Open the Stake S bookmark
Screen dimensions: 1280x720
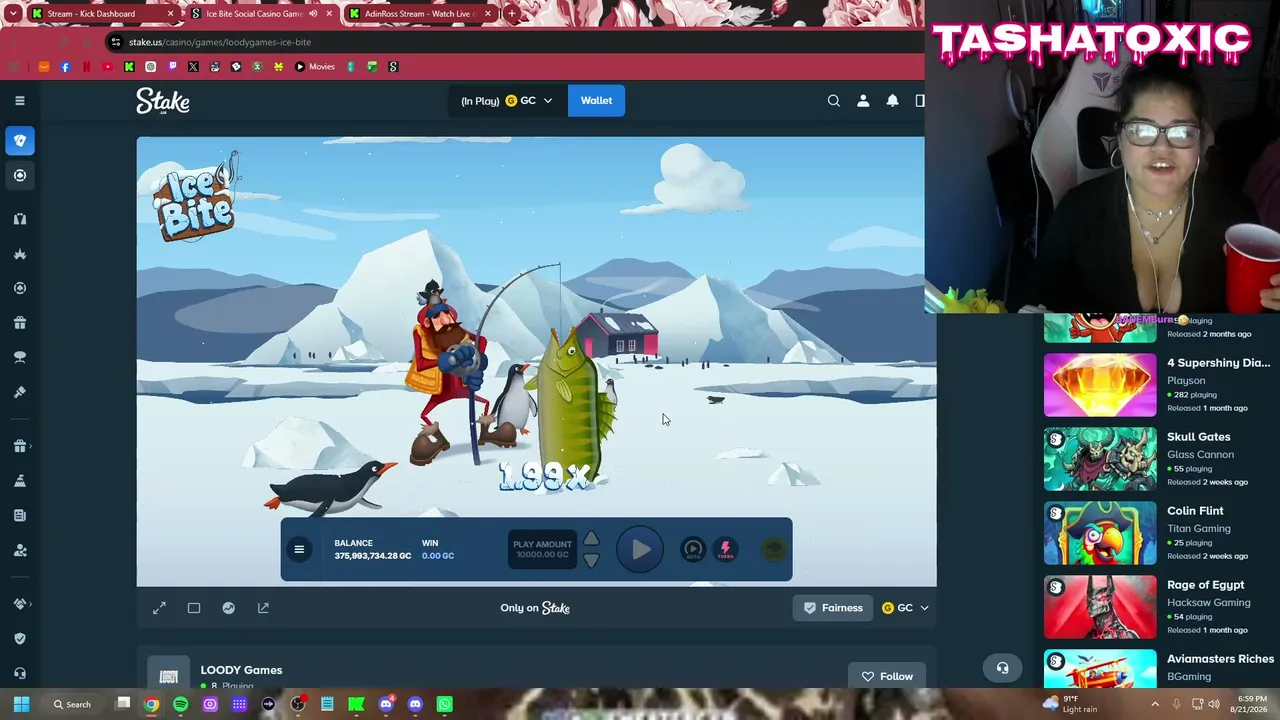[393, 67]
